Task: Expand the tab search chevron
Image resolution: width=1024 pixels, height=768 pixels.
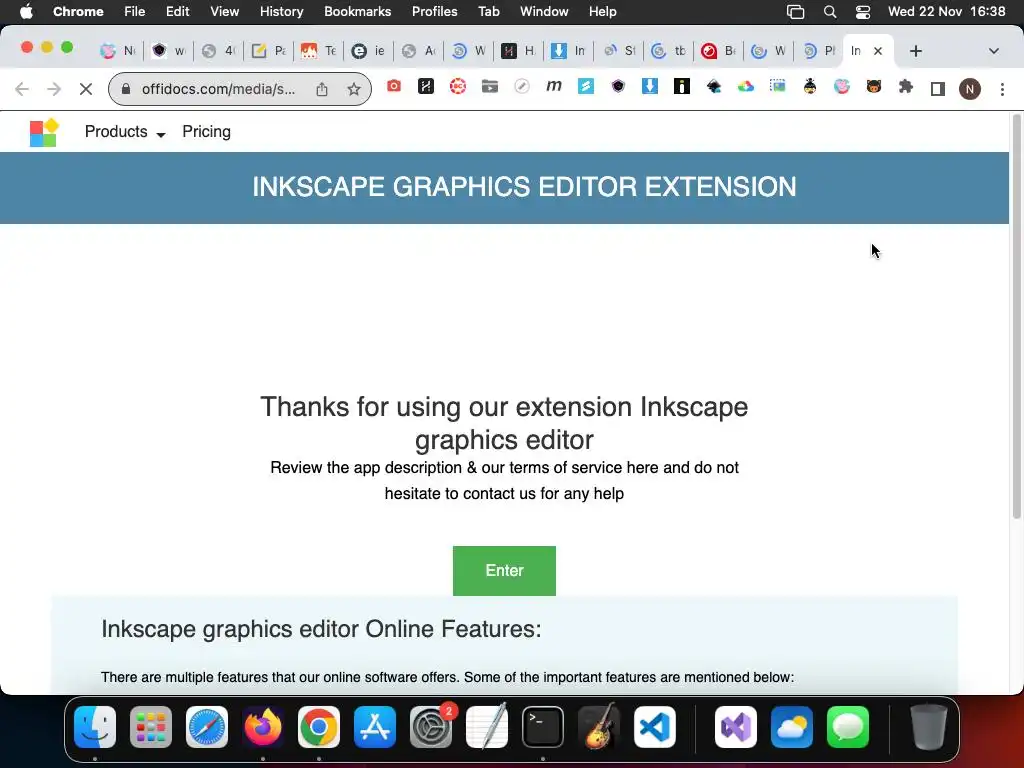Action: point(994,51)
